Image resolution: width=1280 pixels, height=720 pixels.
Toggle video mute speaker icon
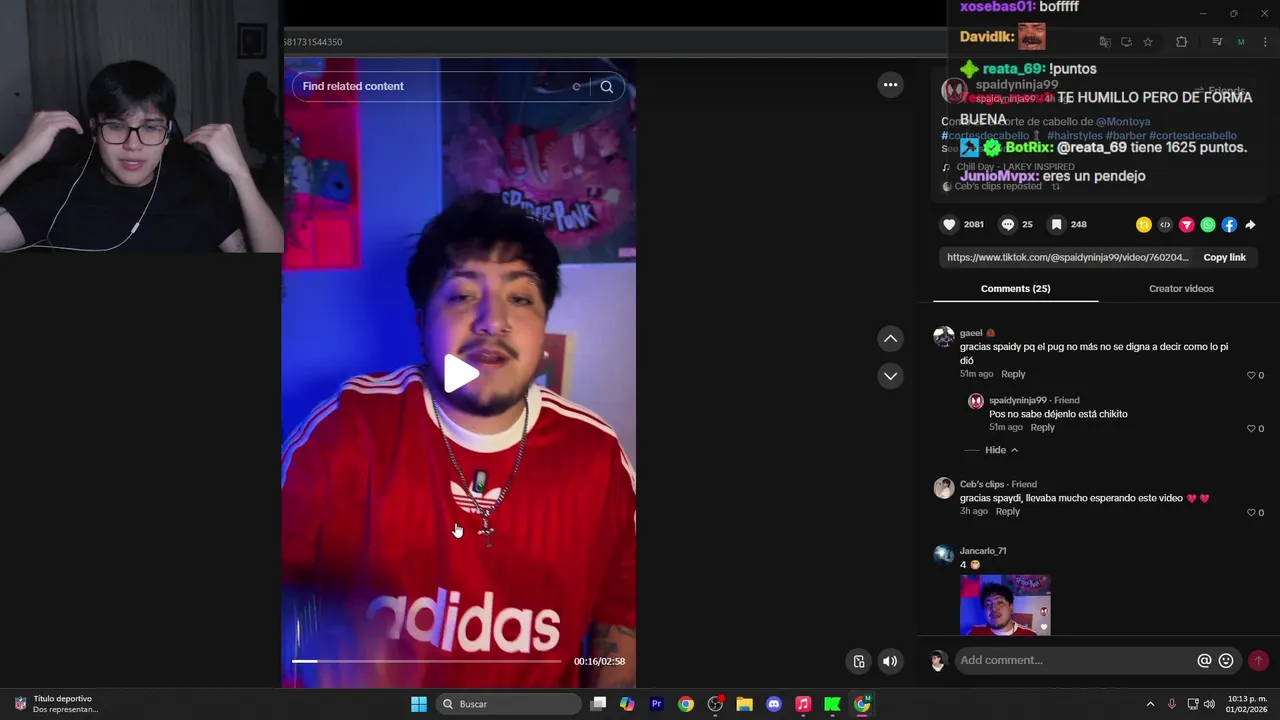tap(889, 661)
